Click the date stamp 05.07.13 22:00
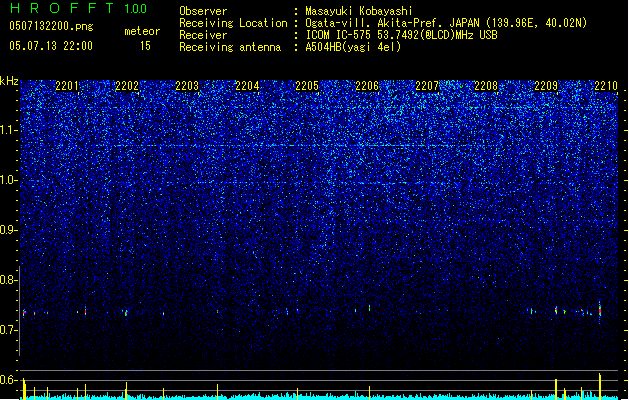Screen dimensions: 629x400 [51, 46]
